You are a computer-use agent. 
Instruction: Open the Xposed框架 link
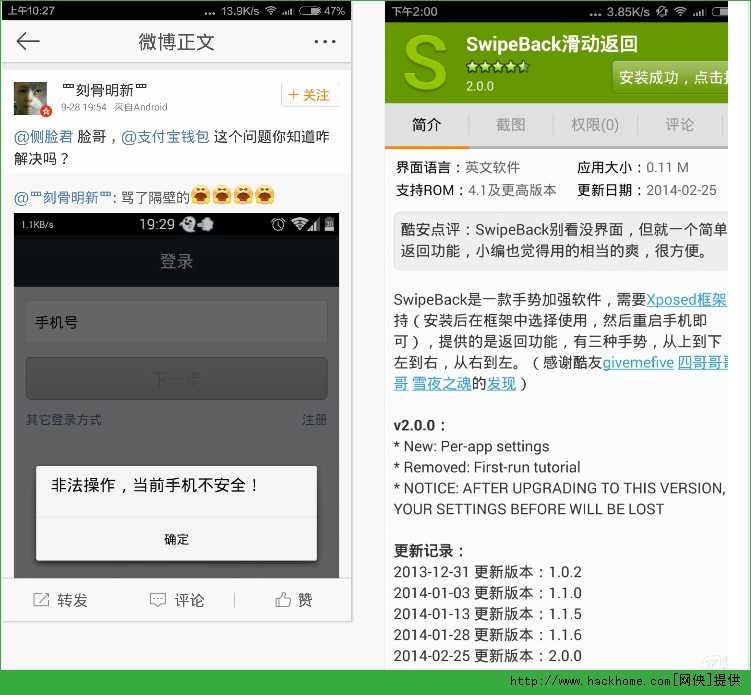tap(686, 300)
